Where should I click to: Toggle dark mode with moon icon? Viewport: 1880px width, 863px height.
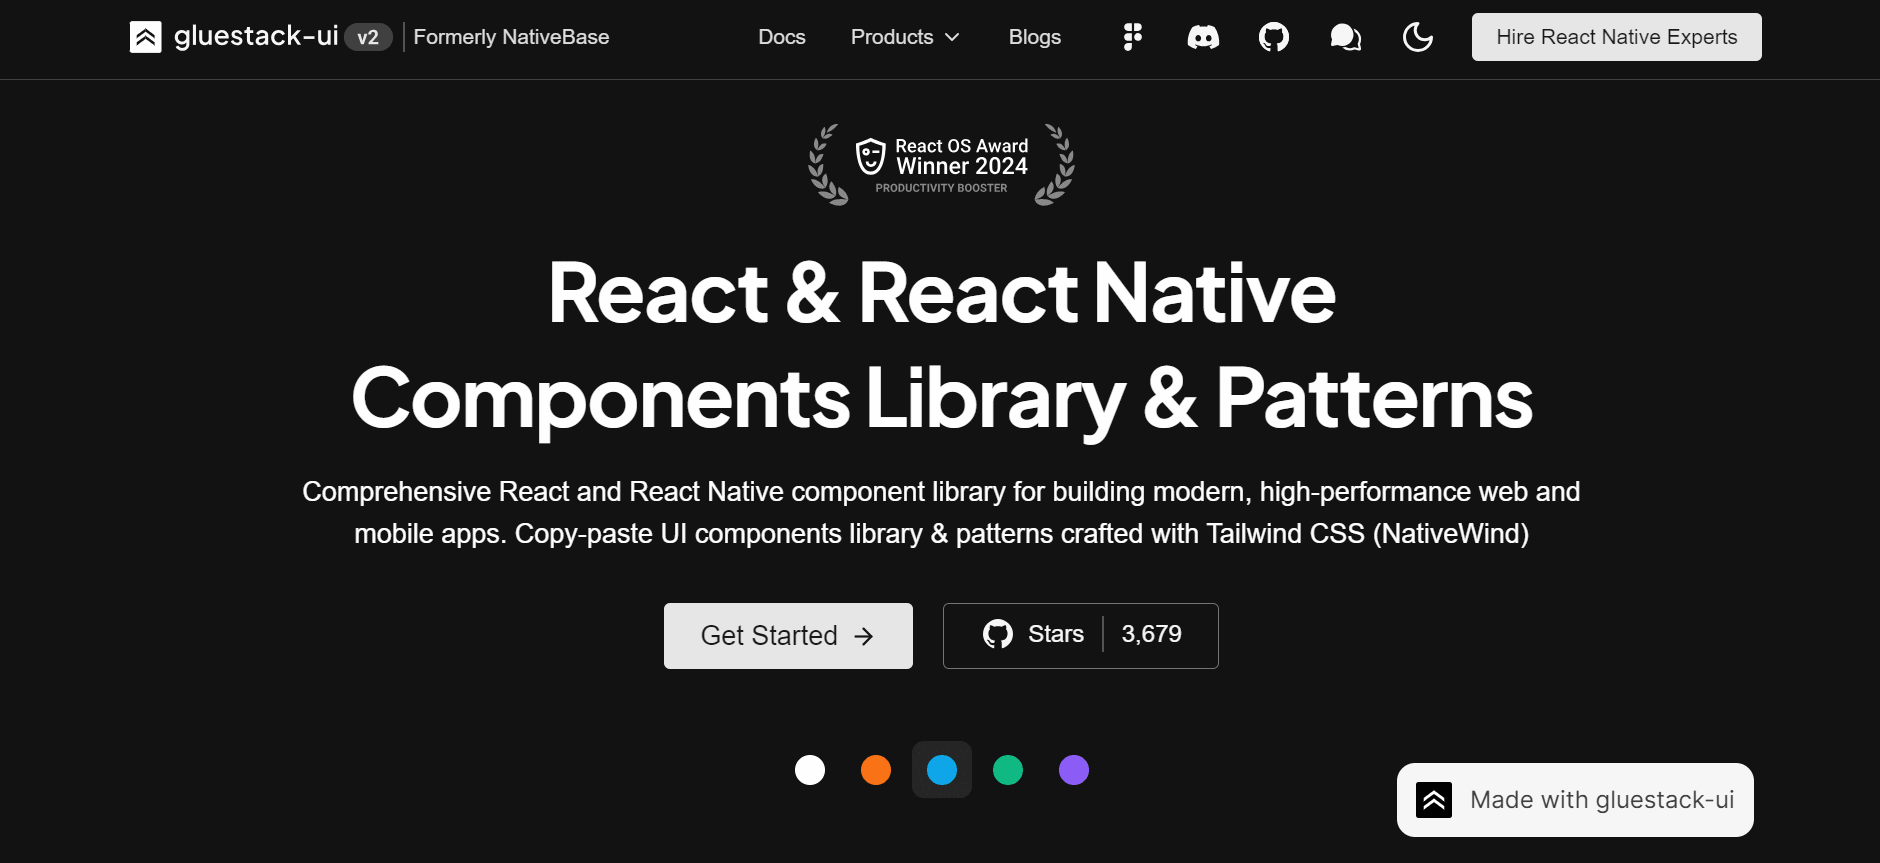[1417, 38]
